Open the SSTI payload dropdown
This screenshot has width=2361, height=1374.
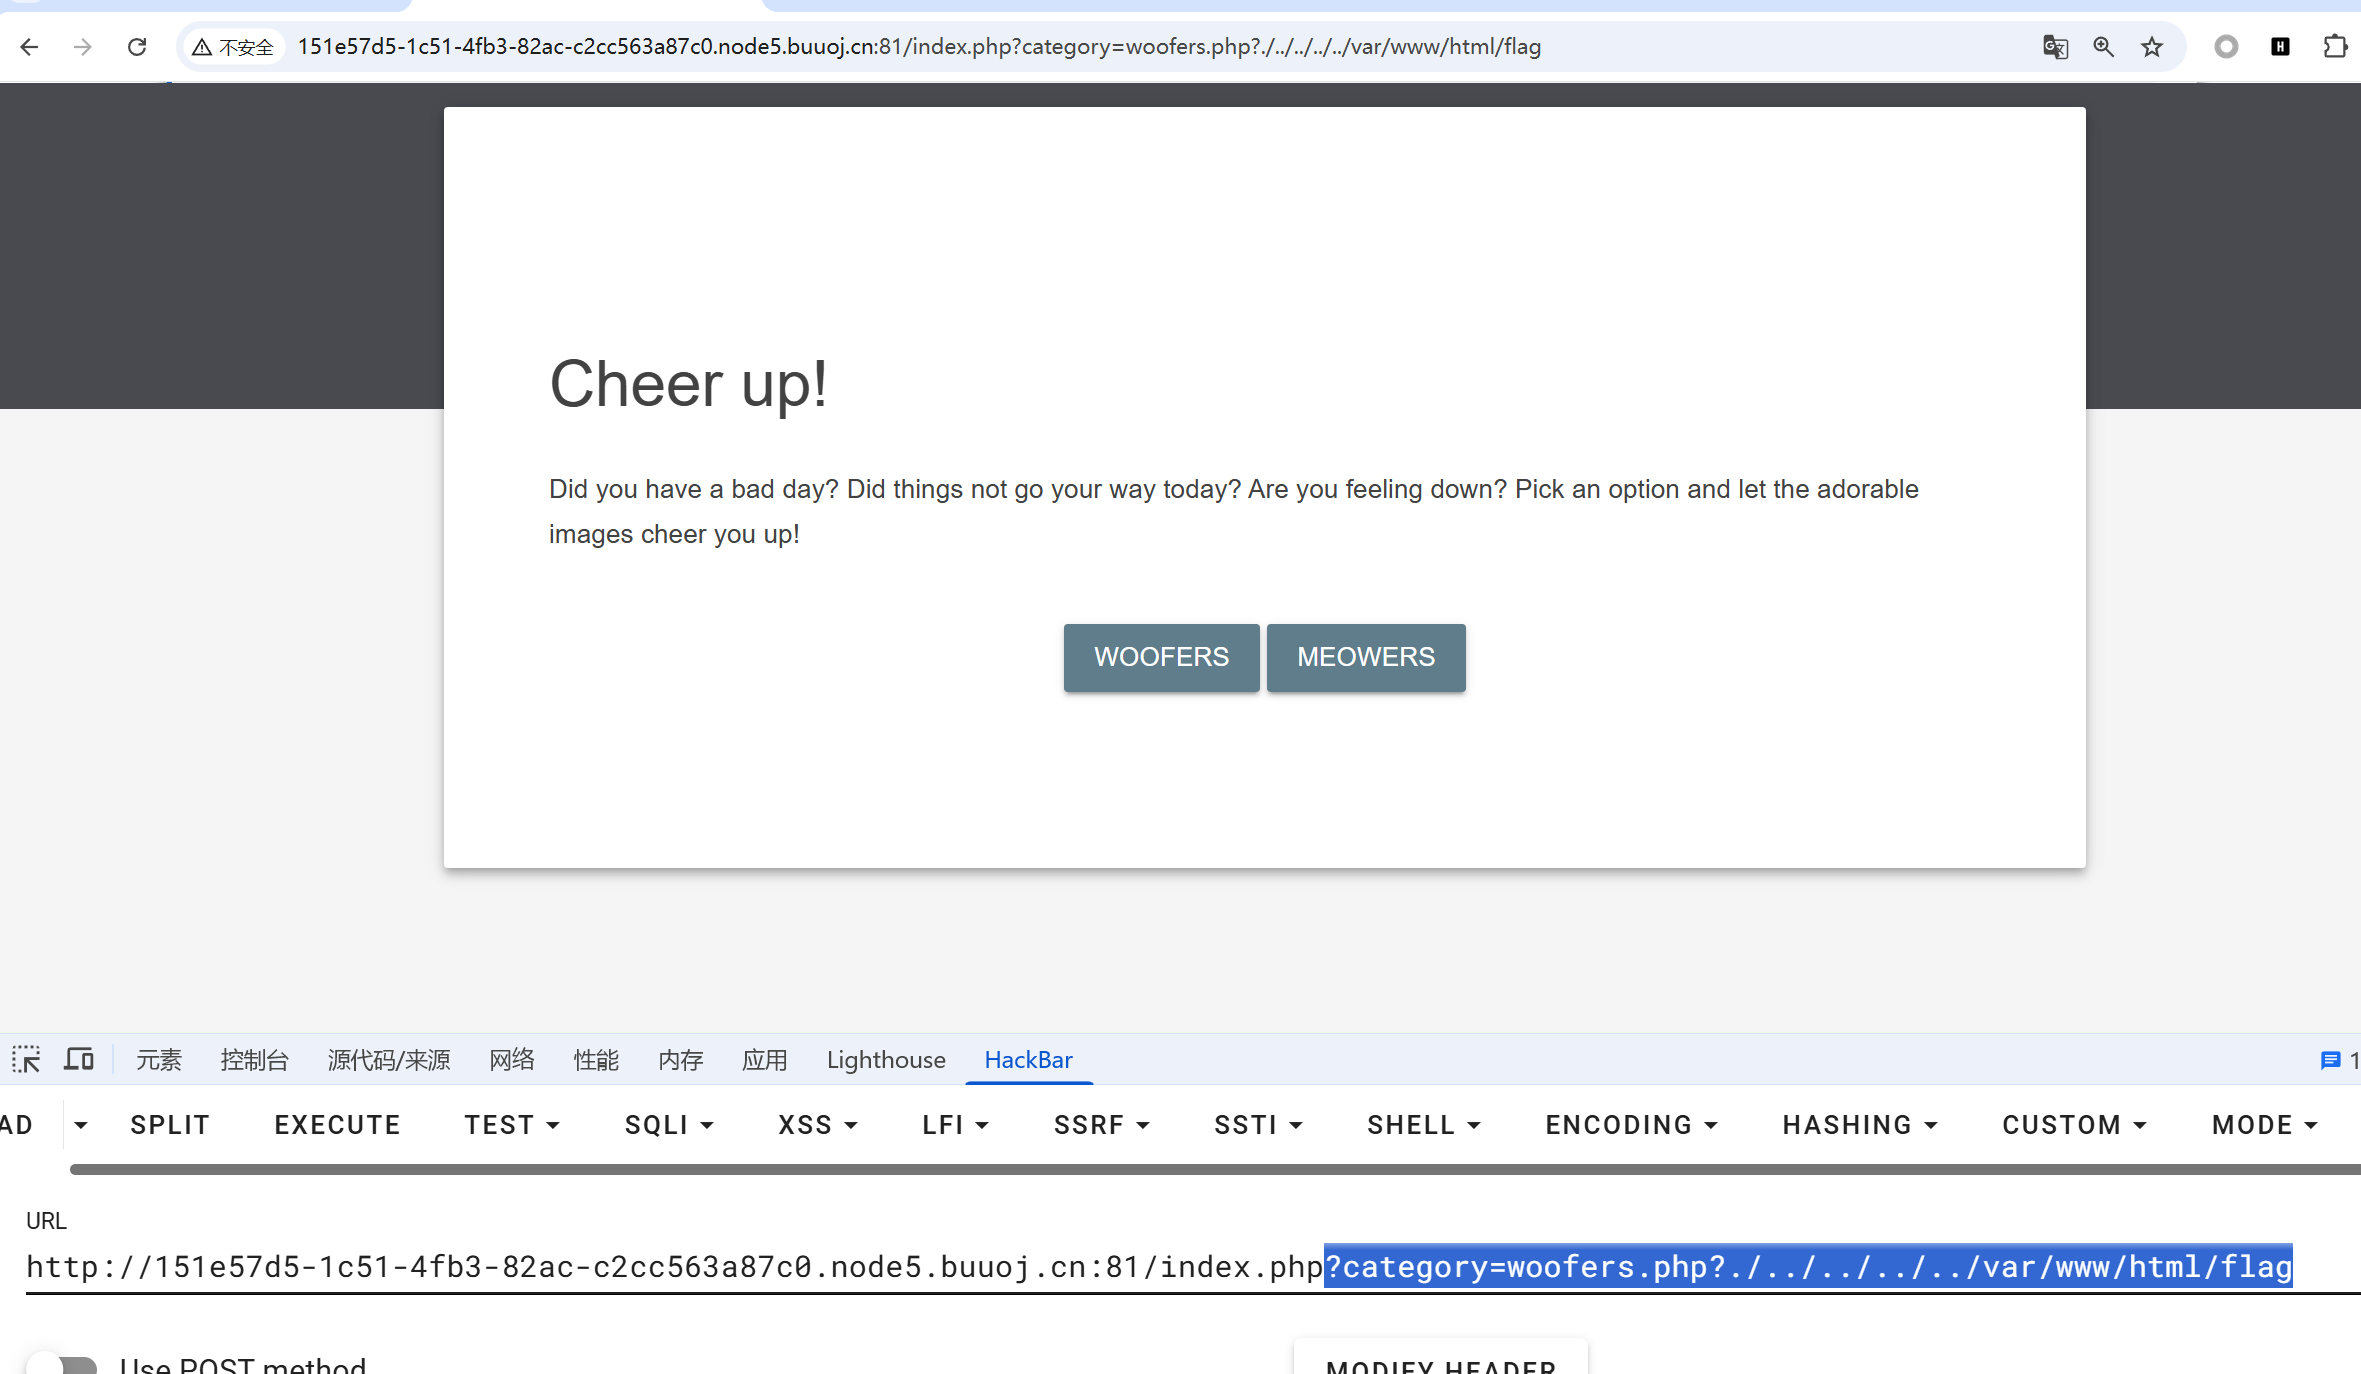tap(1258, 1125)
